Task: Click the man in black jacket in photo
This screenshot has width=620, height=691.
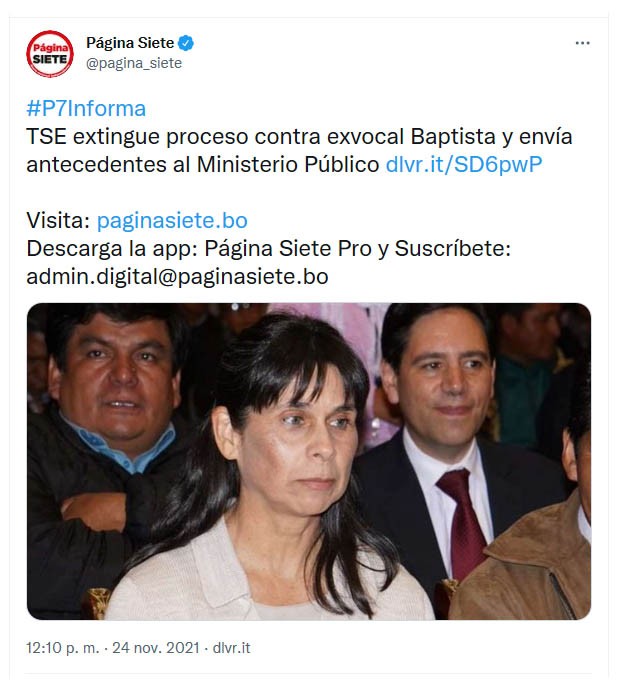Action: [x=106, y=441]
